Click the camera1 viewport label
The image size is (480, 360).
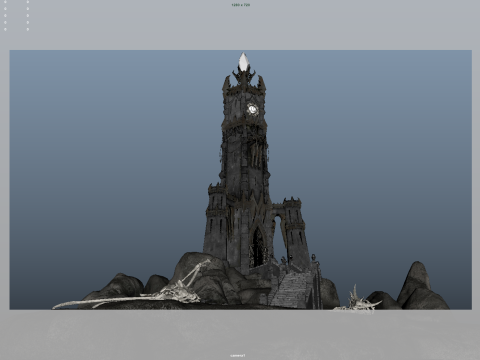(238, 355)
